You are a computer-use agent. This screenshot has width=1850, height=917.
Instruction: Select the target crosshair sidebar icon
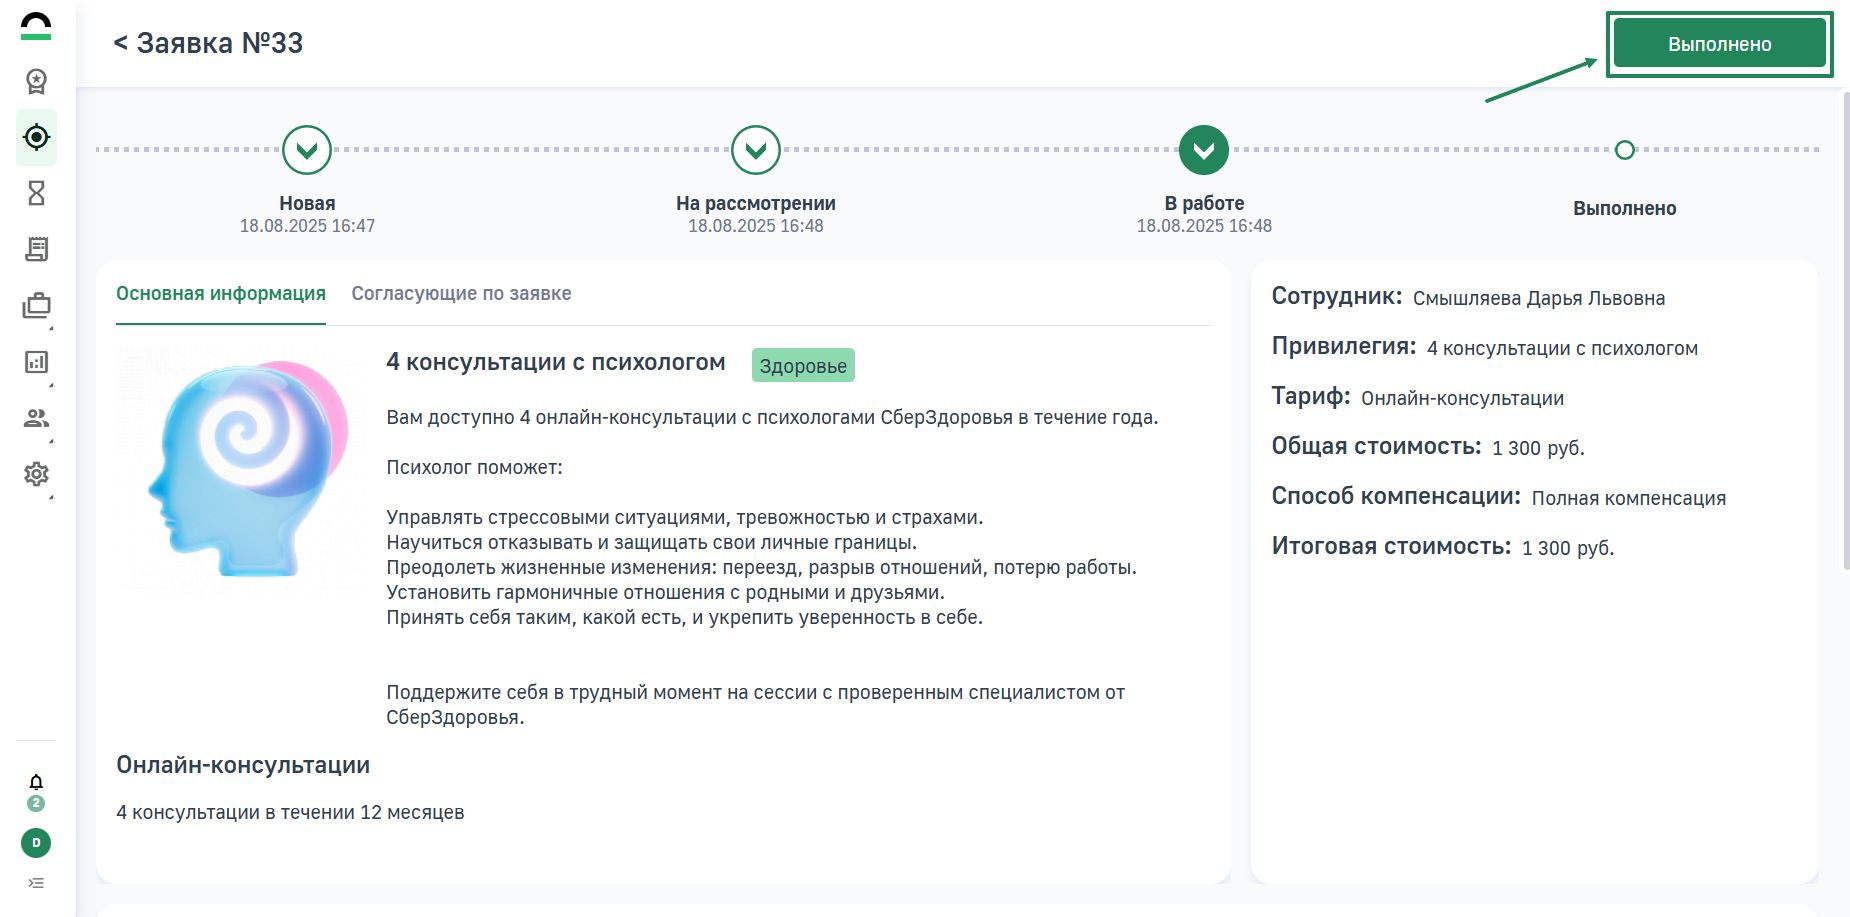(x=36, y=137)
